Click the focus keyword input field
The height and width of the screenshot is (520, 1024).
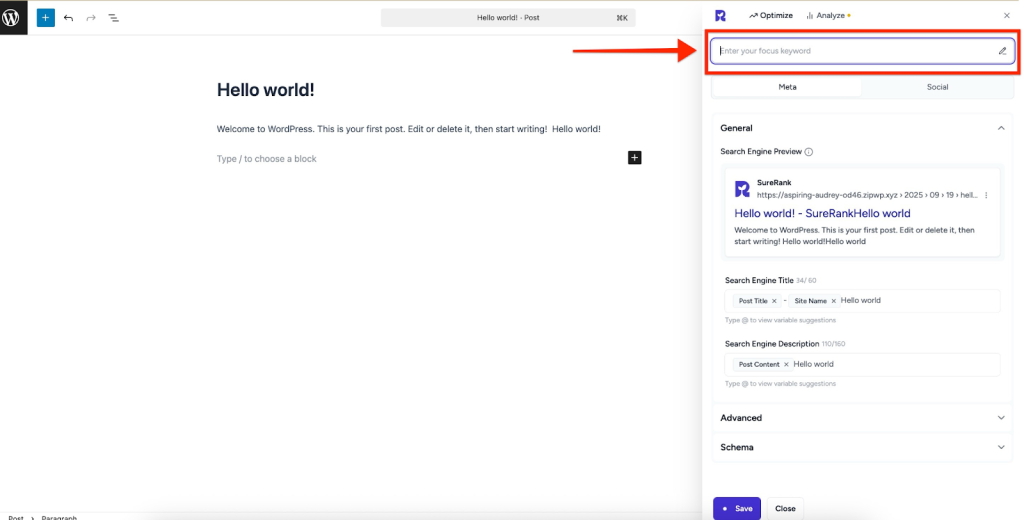pyautogui.click(x=850, y=51)
